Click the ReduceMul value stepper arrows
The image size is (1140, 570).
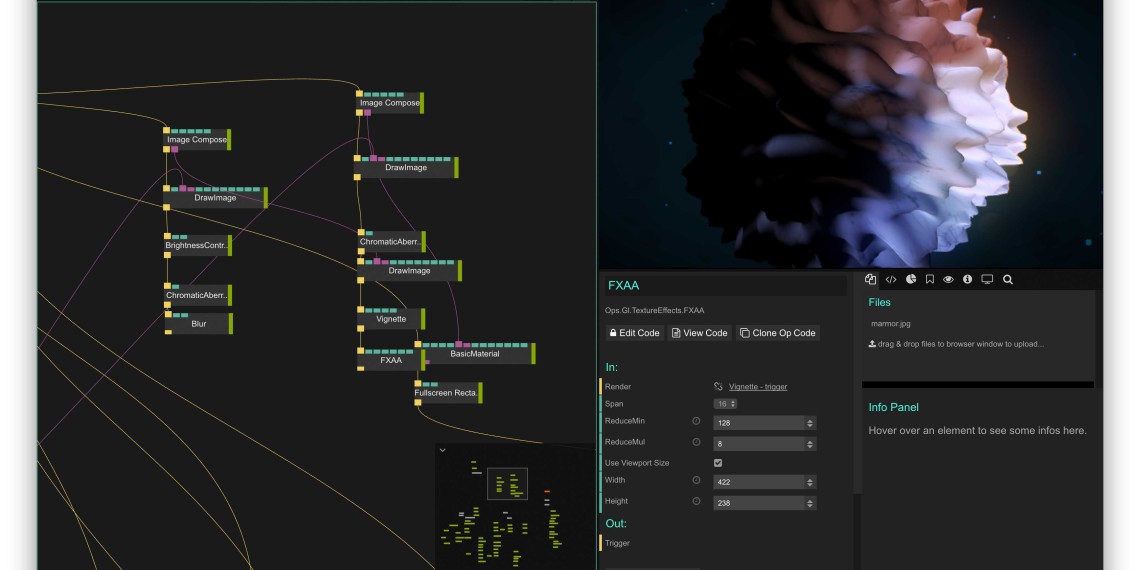810,443
